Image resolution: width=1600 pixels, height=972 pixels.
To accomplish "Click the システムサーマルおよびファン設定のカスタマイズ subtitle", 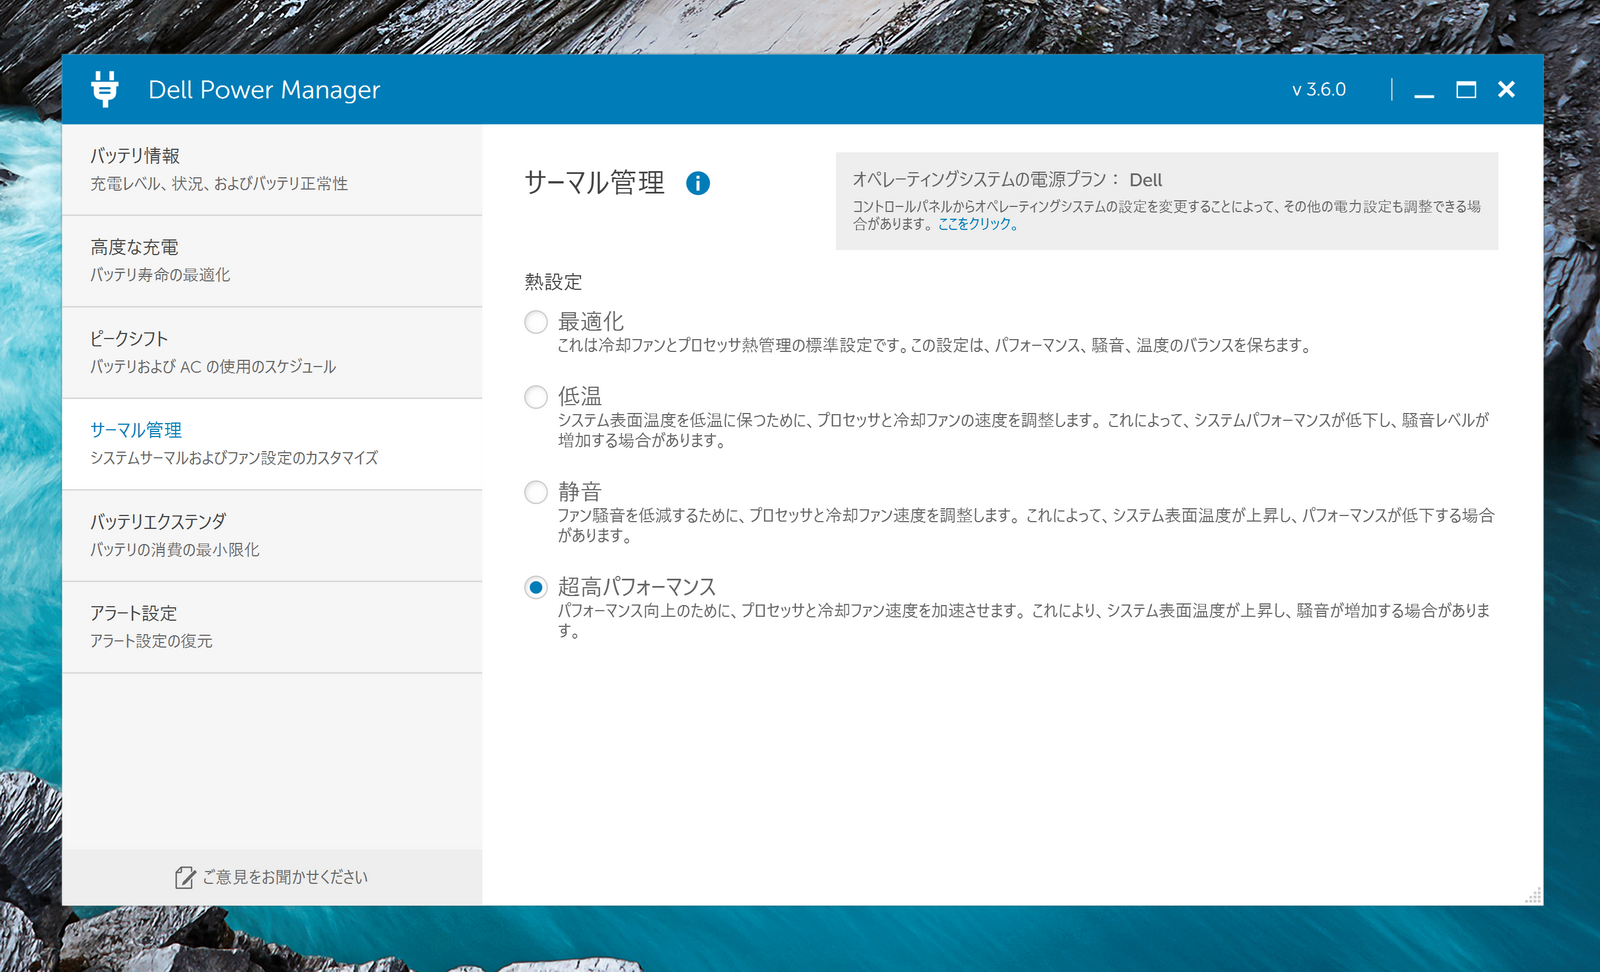I will [x=234, y=458].
